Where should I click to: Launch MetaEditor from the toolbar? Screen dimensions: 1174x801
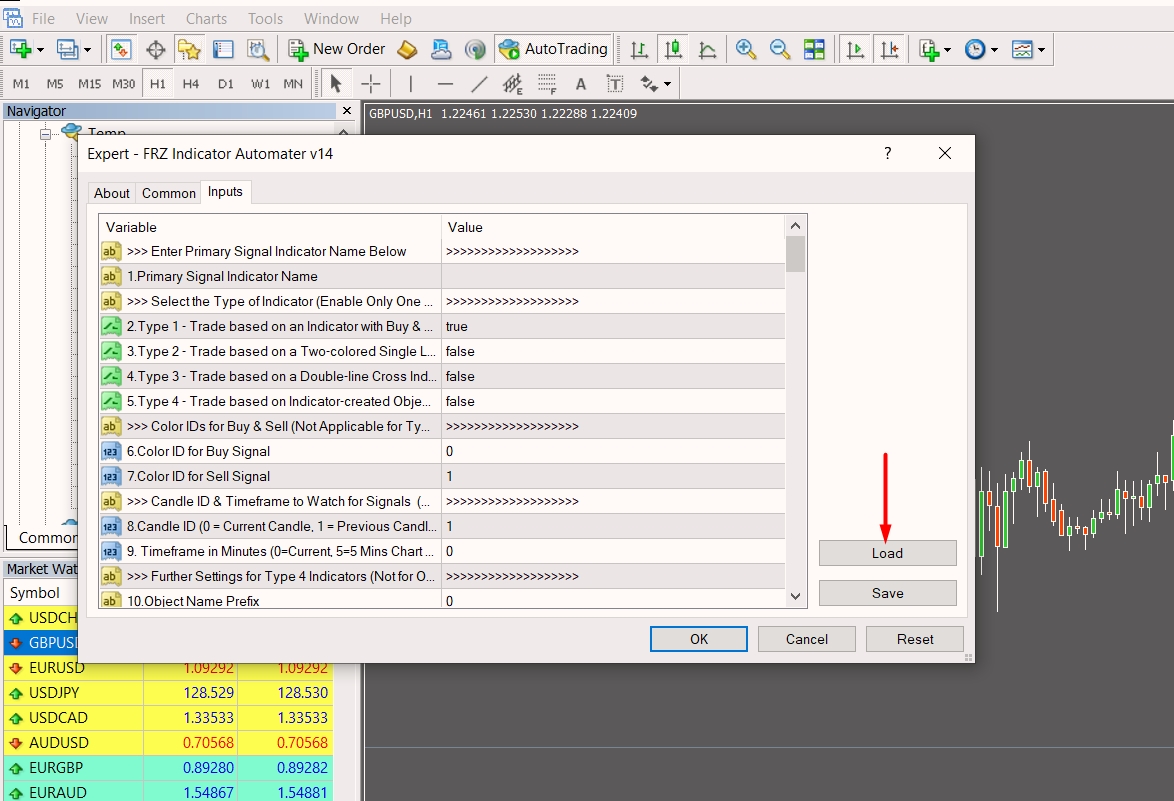407,49
